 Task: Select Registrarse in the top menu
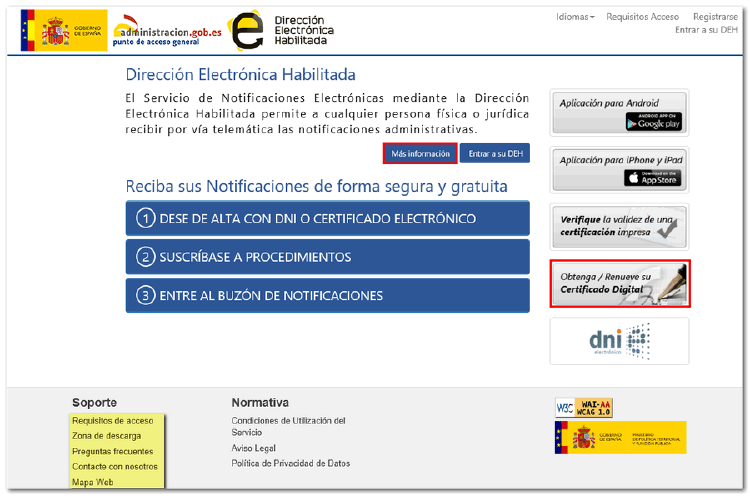715,17
